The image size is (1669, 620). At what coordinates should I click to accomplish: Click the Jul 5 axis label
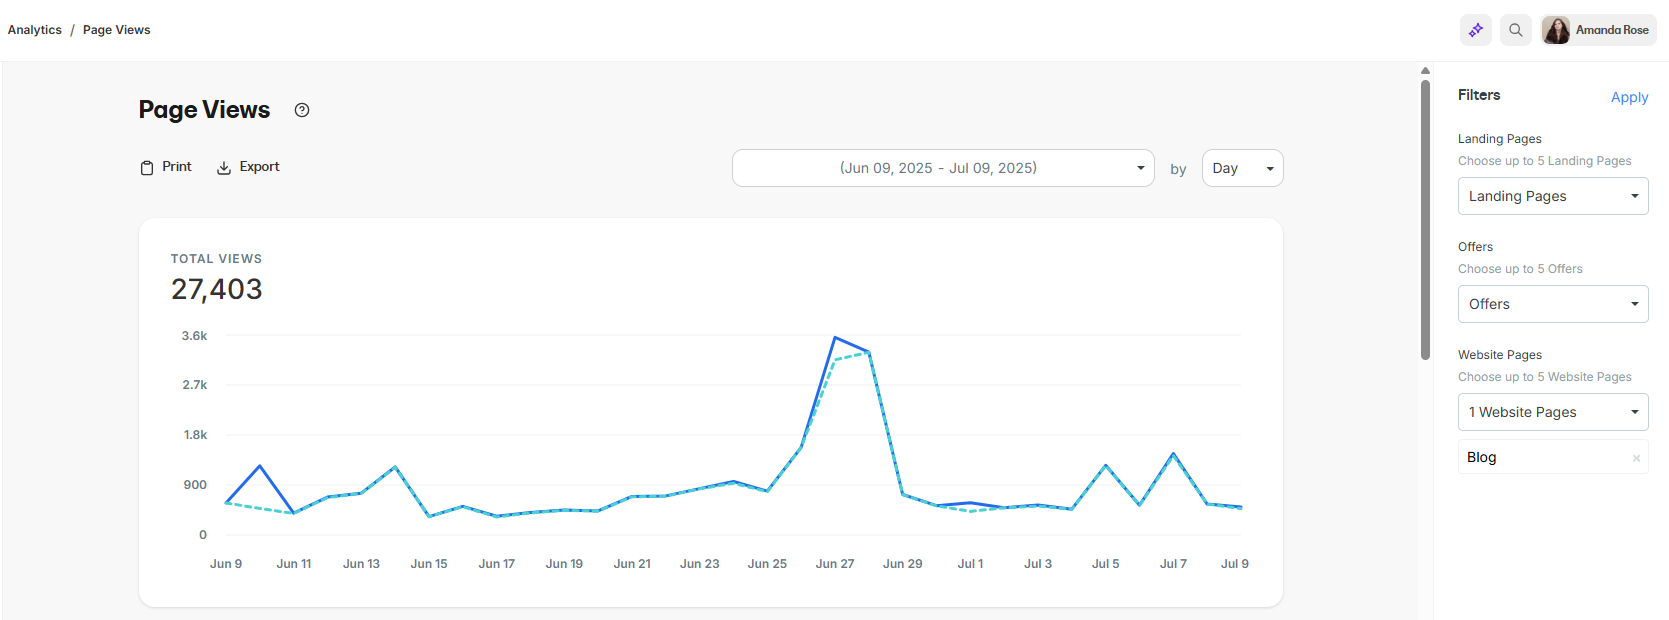click(x=1105, y=564)
